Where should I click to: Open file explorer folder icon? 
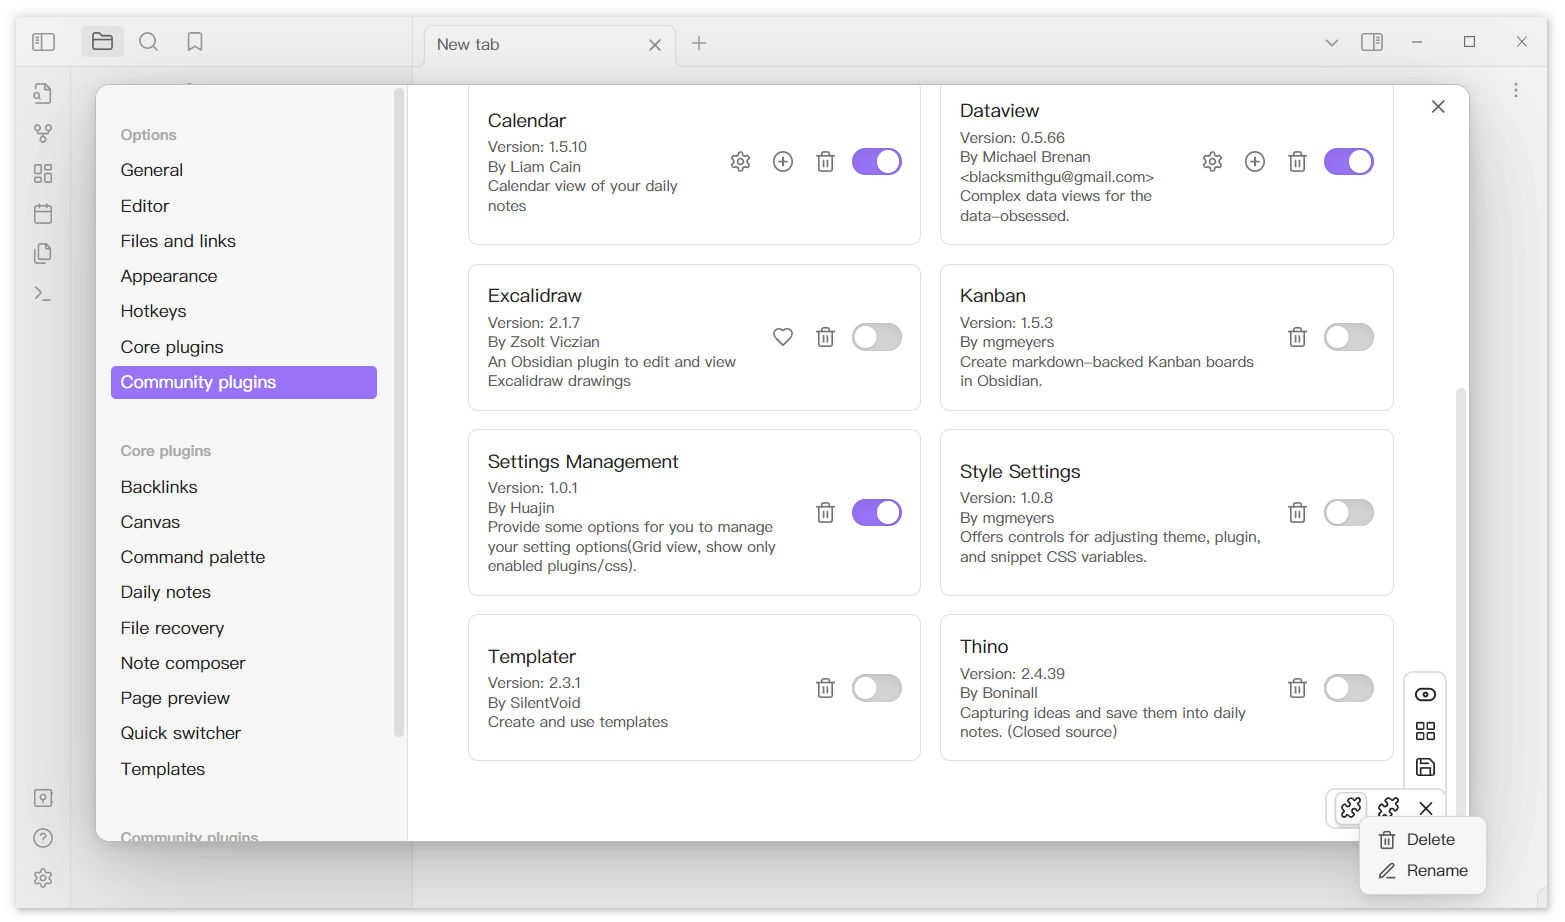(x=102, y=41)
